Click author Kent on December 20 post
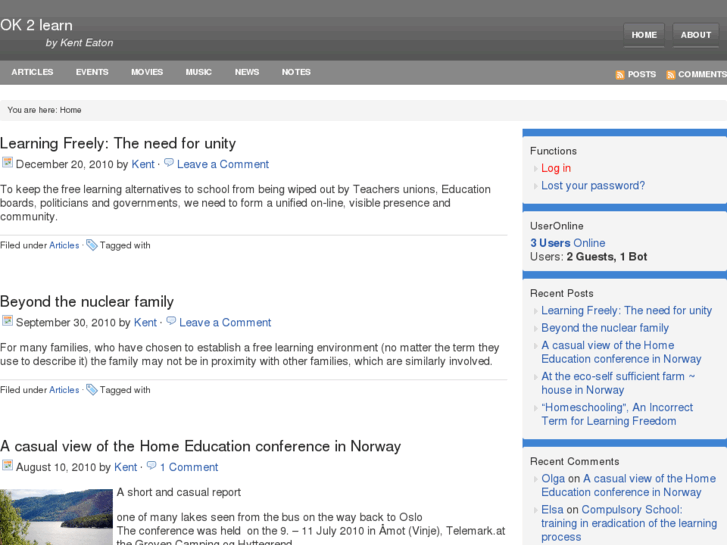Image resolution: width=727 pixels, height=545 pixels. tap(143, 164)
